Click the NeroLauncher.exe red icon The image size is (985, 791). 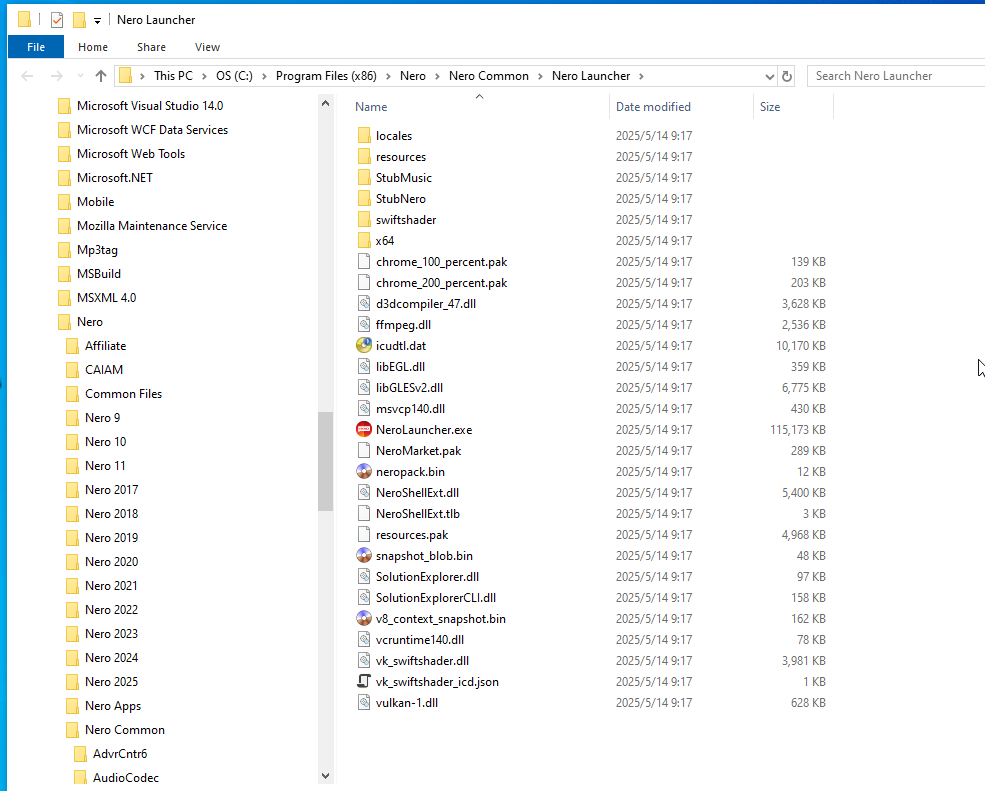click(x=364, y=430)
